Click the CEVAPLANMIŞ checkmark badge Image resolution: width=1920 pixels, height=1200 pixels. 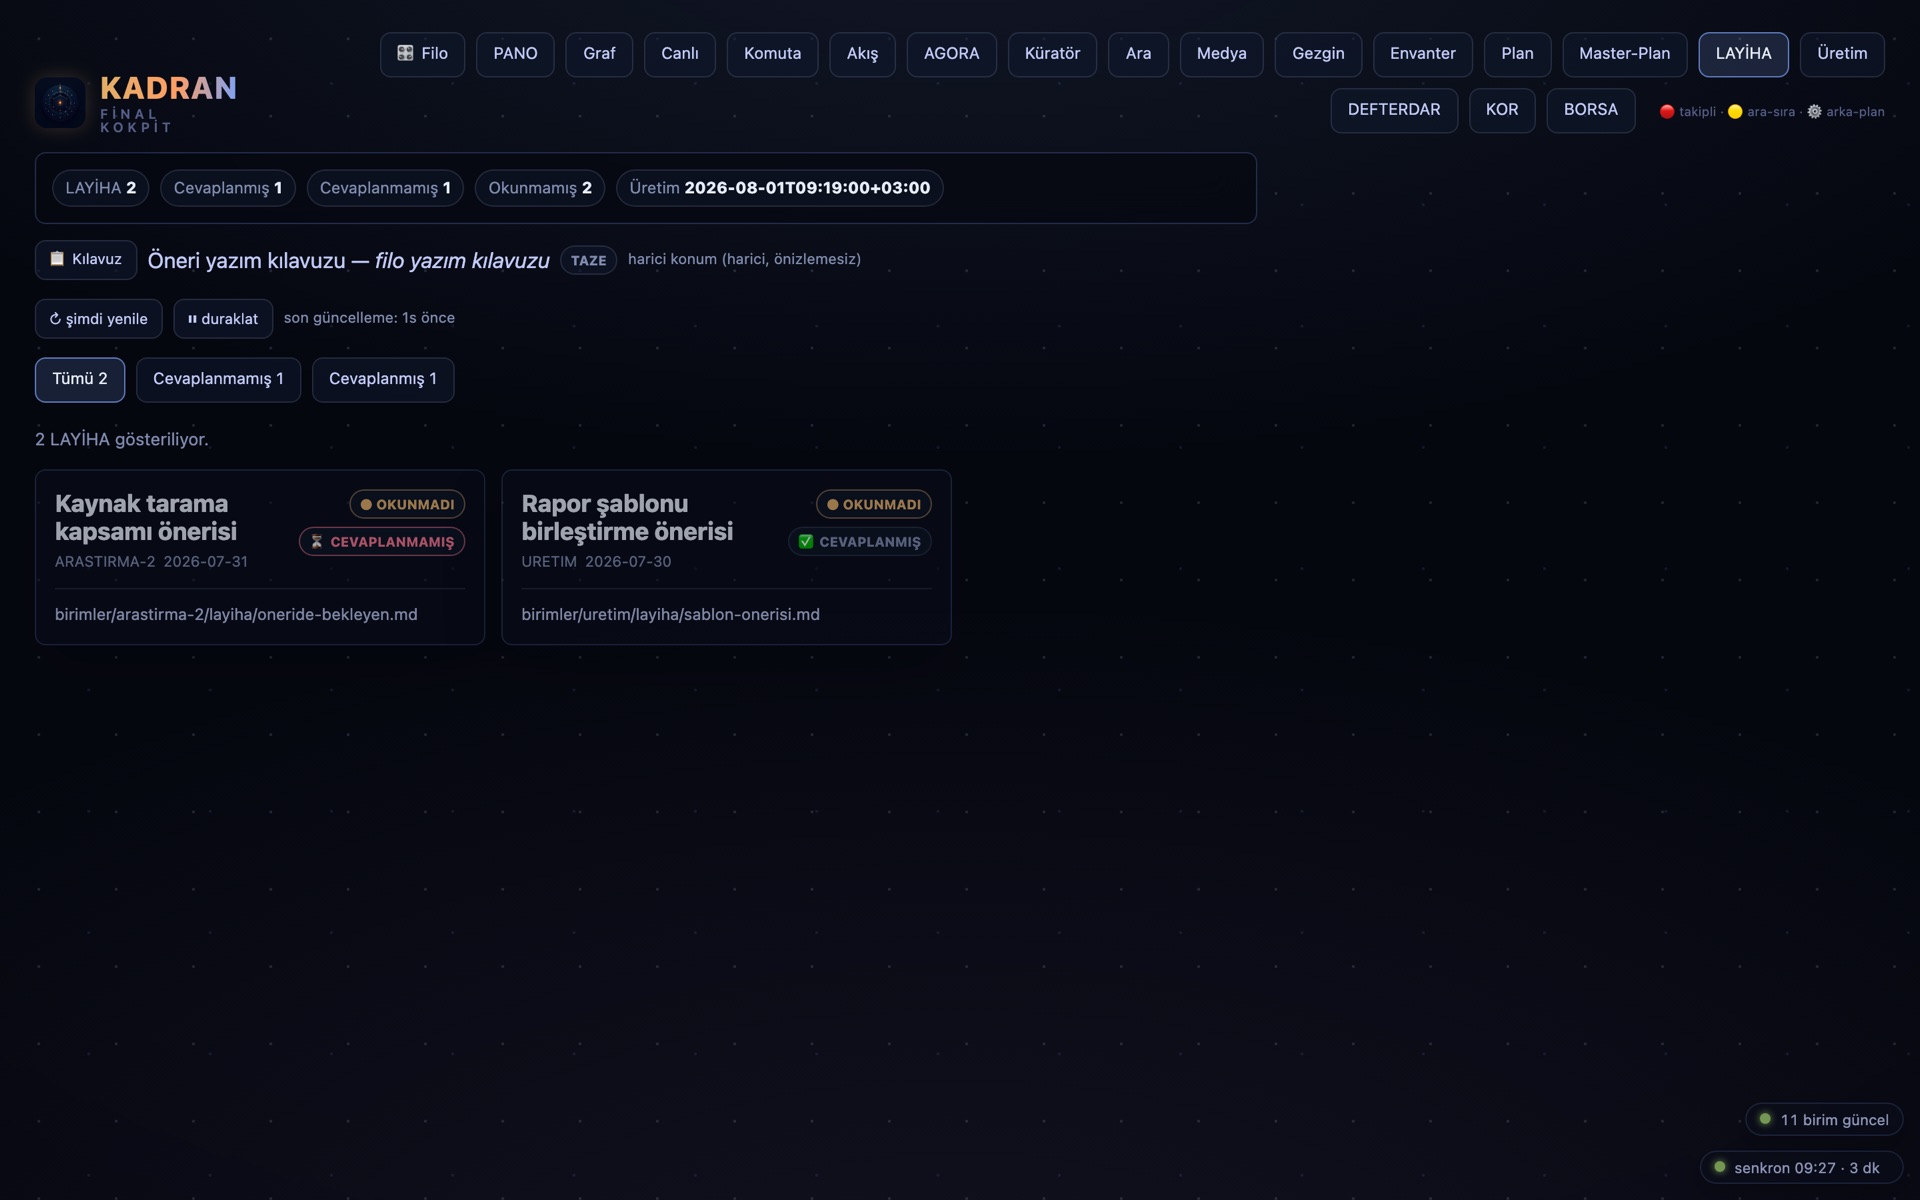tap(860, 542)
